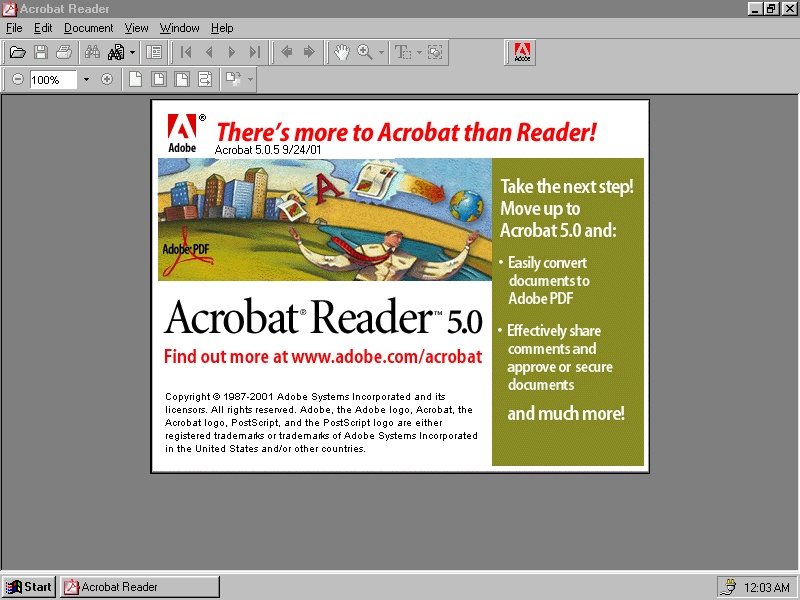Select the Text Select tool
The image size is (800, 600).
[403, 52]
